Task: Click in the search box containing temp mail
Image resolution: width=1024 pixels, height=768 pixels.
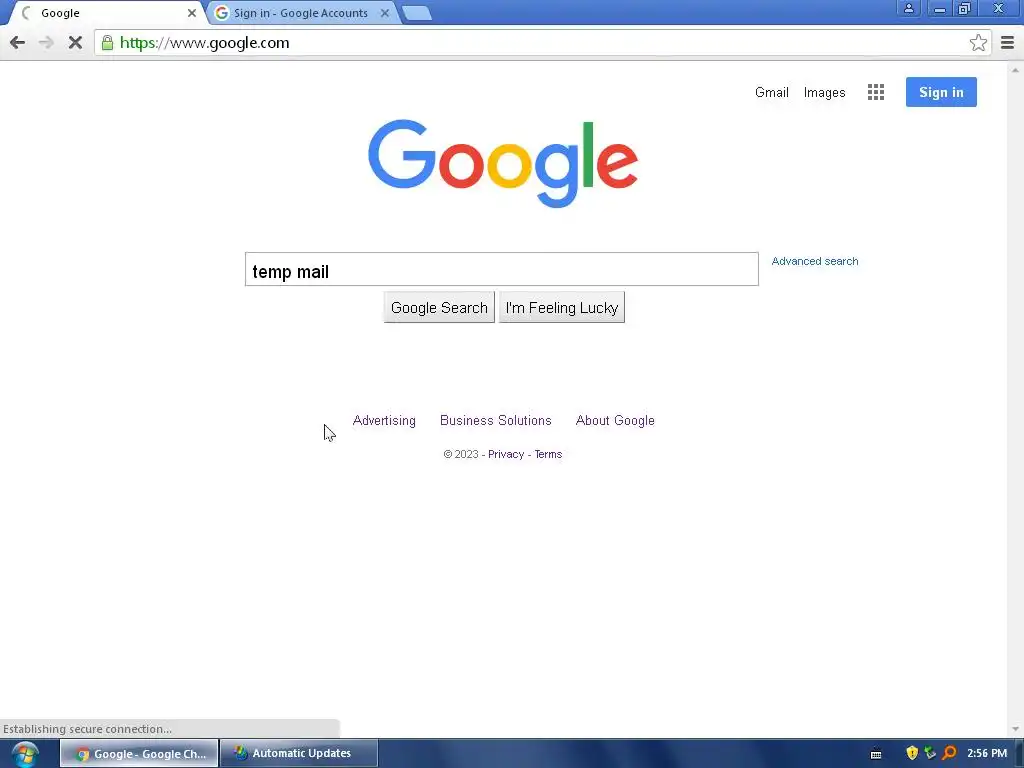Action: [x=502, y=269]
